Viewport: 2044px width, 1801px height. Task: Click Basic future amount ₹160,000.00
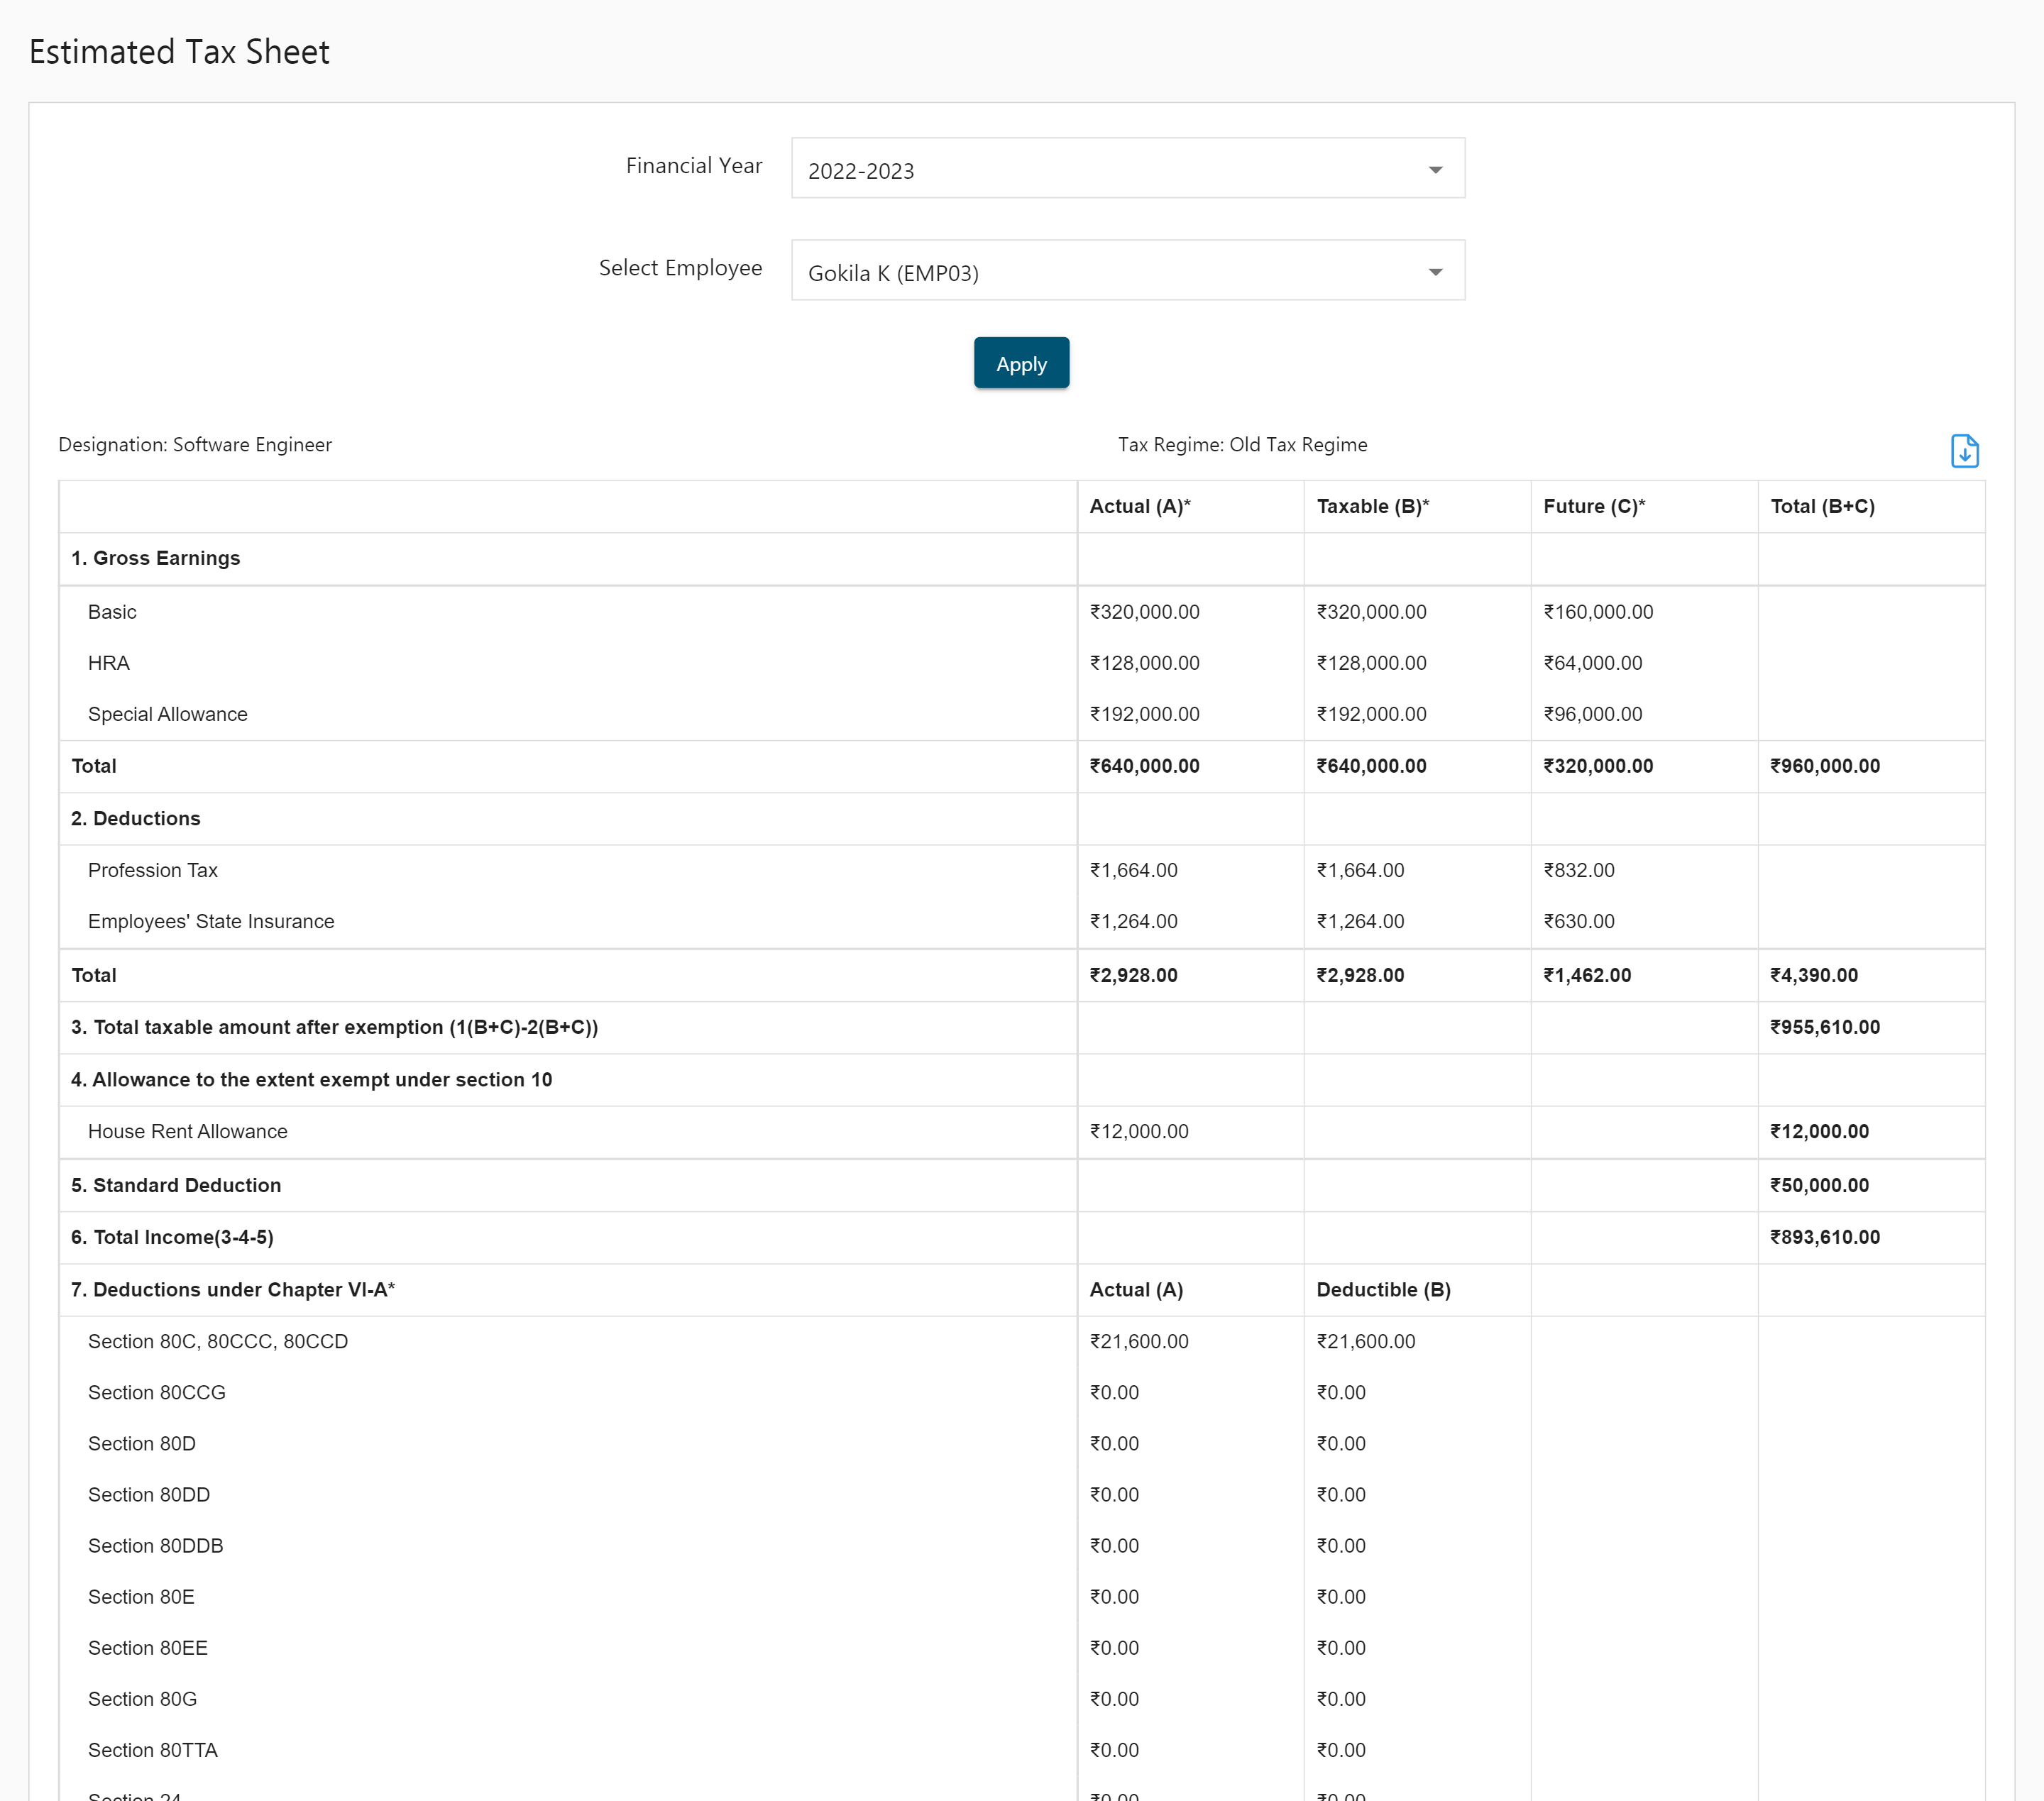[x=1598, y=612]
